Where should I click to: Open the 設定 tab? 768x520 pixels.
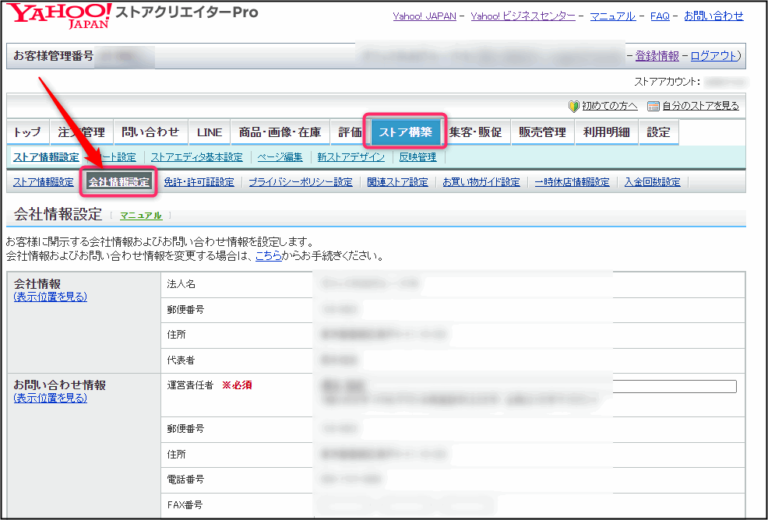coord(658,132)
